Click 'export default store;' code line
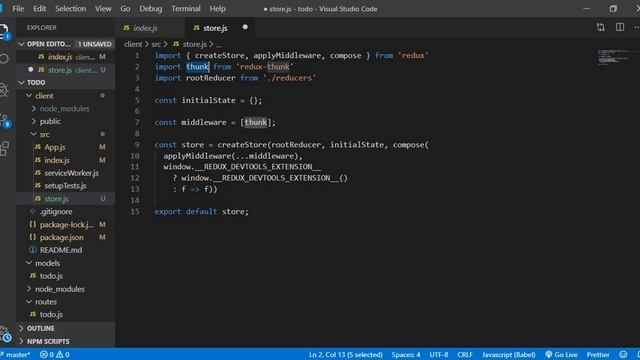Image resolution: width=640 pixels, height=360 pixels. [x=201, y=211]
